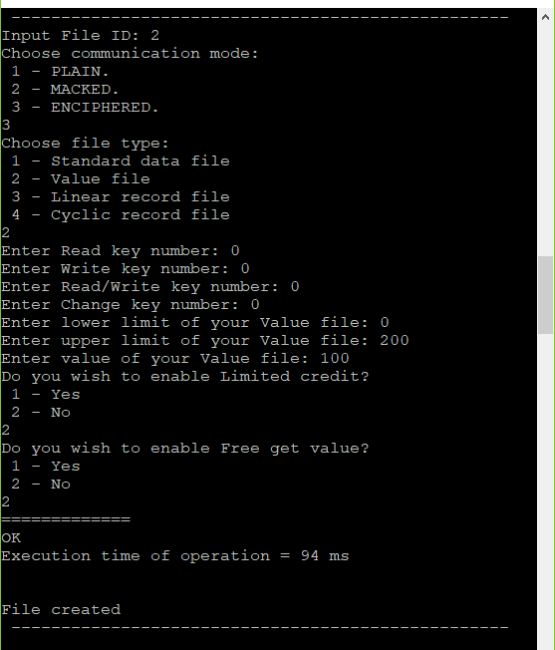Click the '1 - Standard data file' line
Image resolution: width=555 pixels, height=650 pixels.
click(120, 161)
